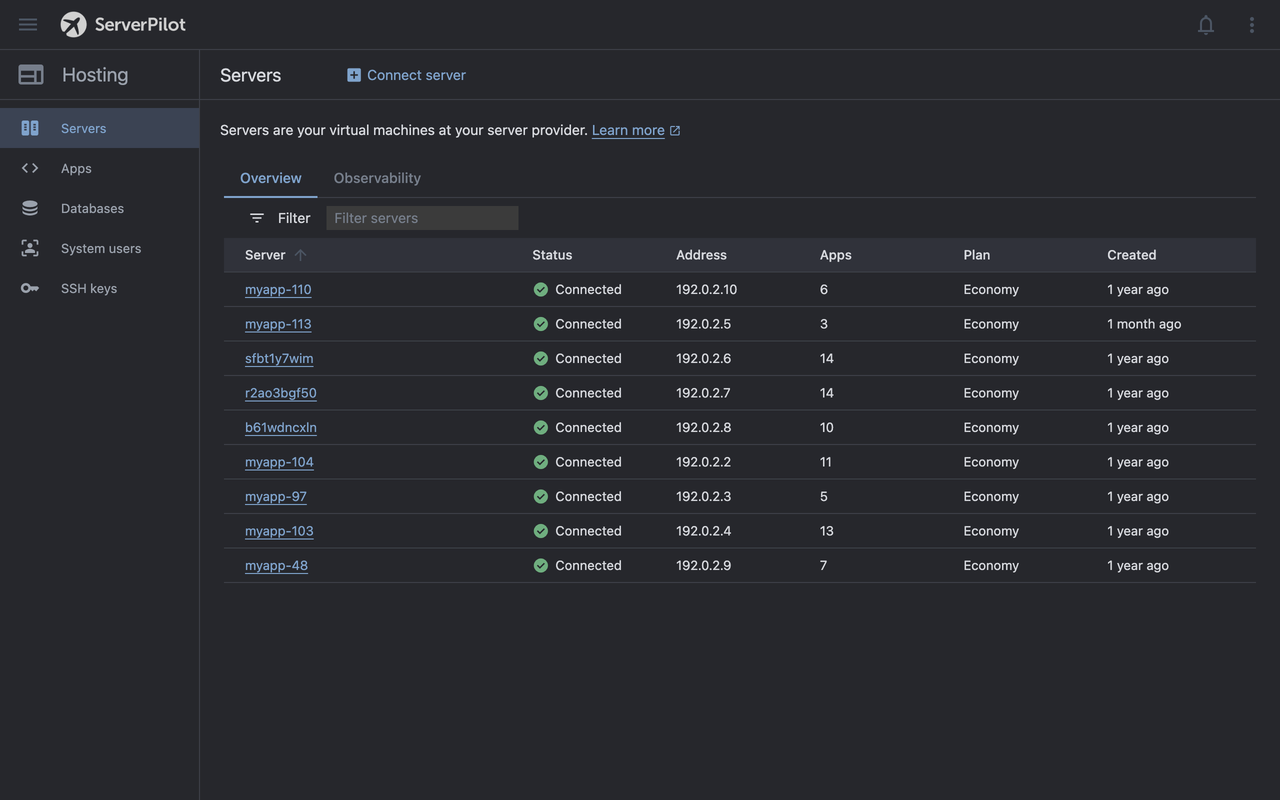Open server myapp-113

click(278, 324)
